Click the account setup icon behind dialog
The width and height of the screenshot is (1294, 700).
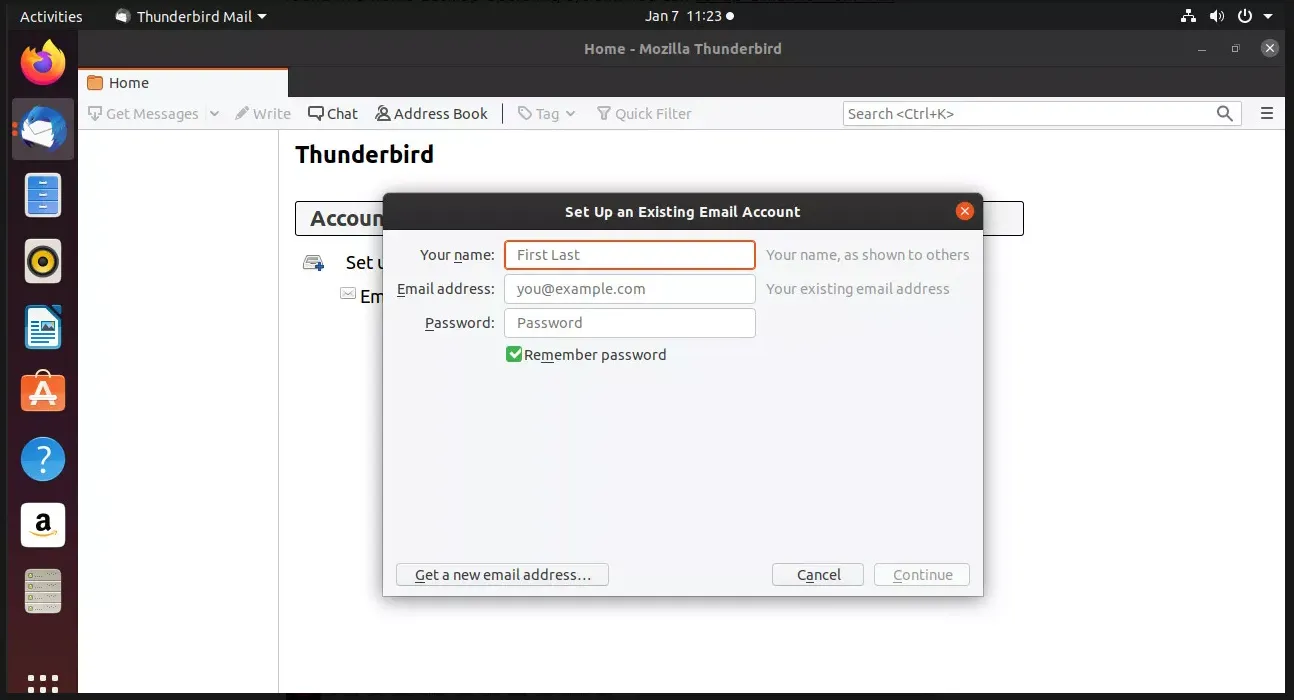313,263
